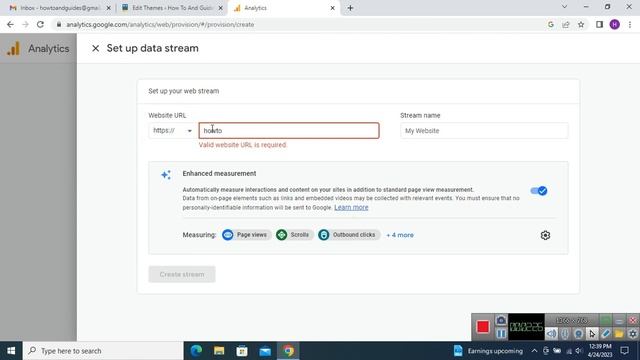Click the taskbar search box
Image resolution: width=640 pixels, height=360 pixels.
(x=103, y=351)
